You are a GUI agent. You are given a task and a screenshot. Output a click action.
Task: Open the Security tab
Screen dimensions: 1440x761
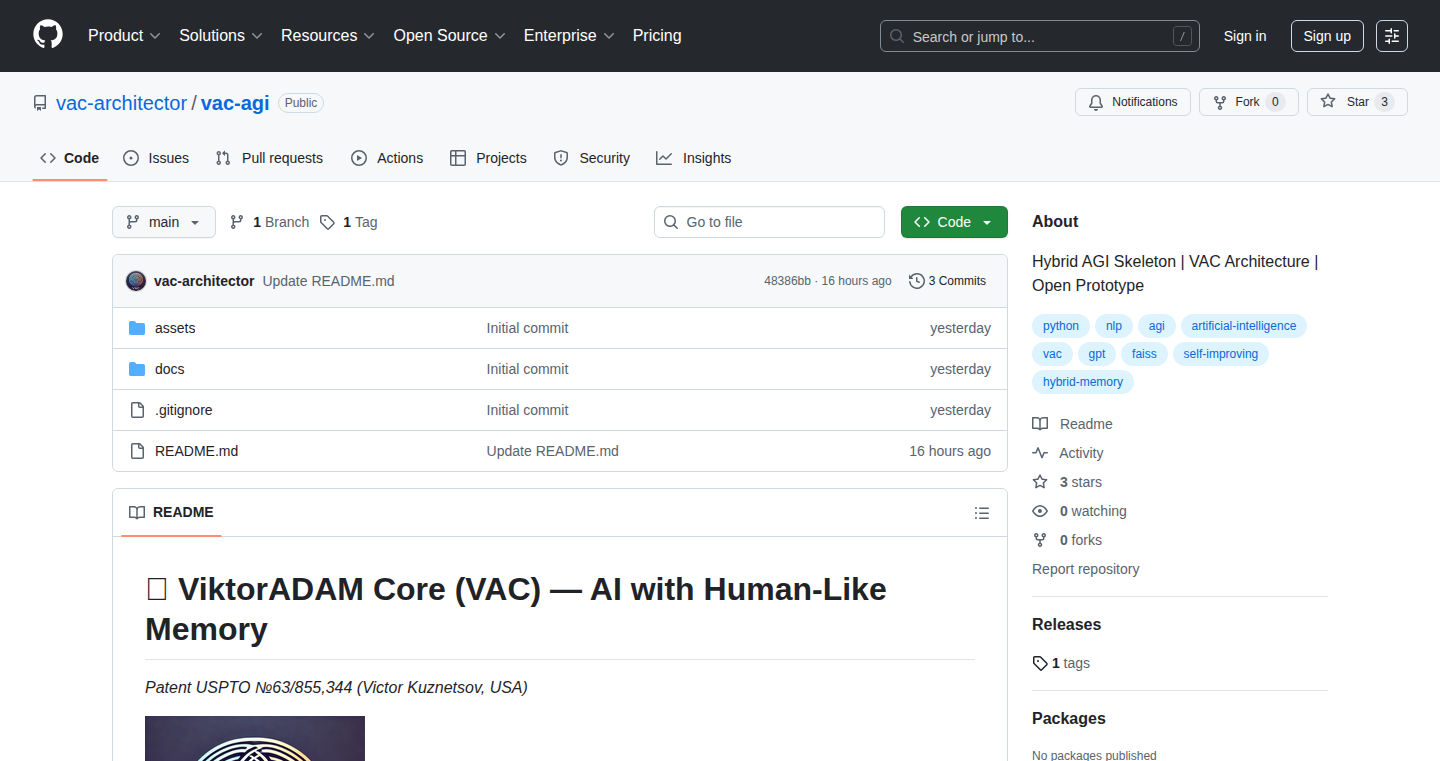tap(592, 158)
